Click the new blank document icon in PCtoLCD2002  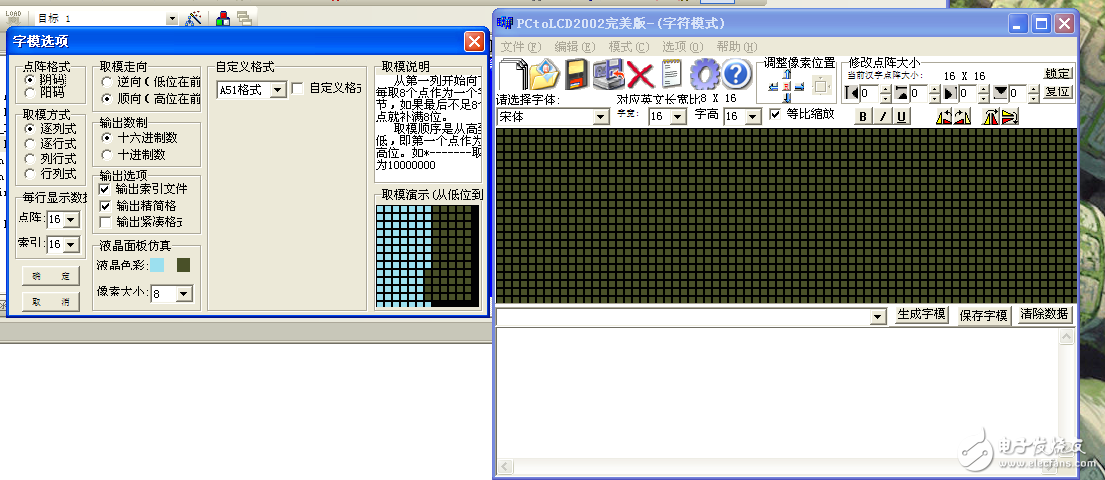pos(513,74)
